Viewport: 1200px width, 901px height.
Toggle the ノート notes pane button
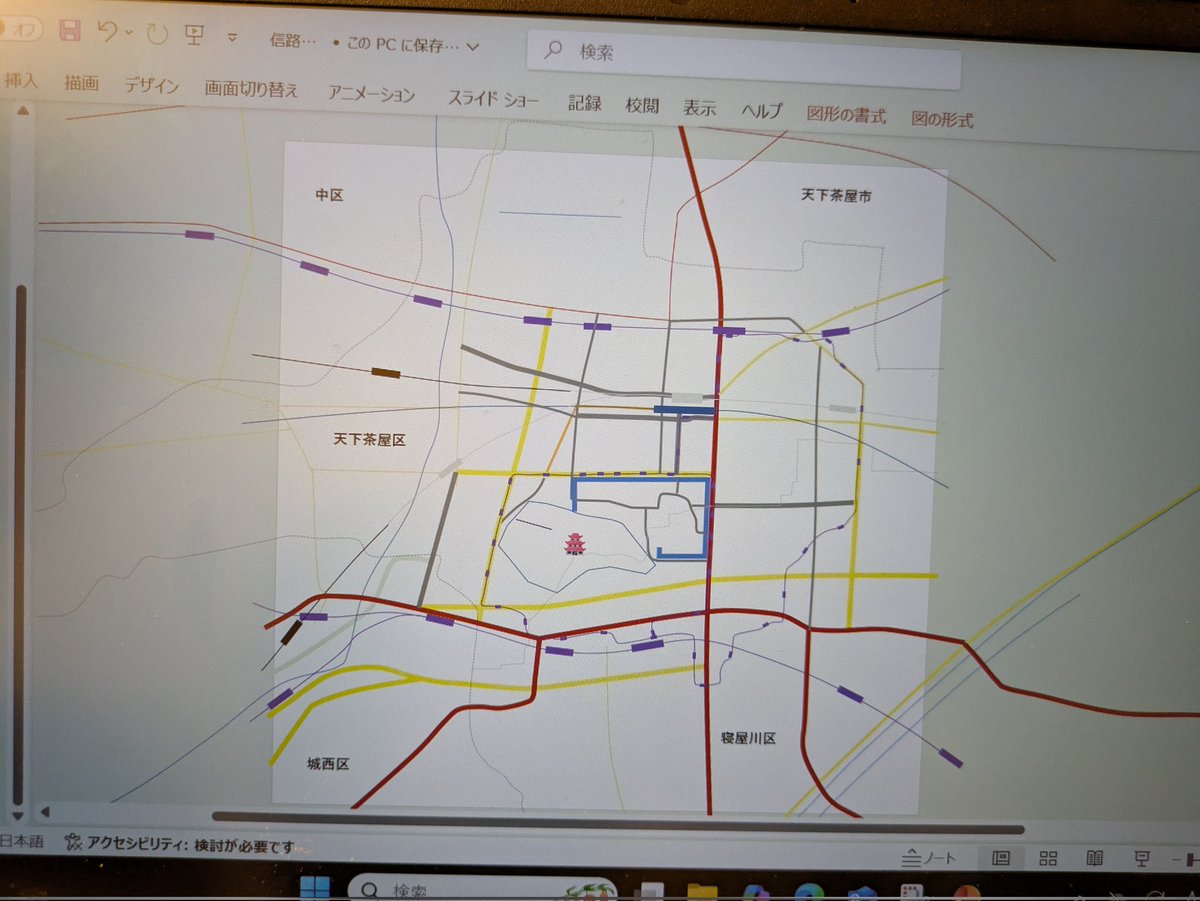click(929, 858)
